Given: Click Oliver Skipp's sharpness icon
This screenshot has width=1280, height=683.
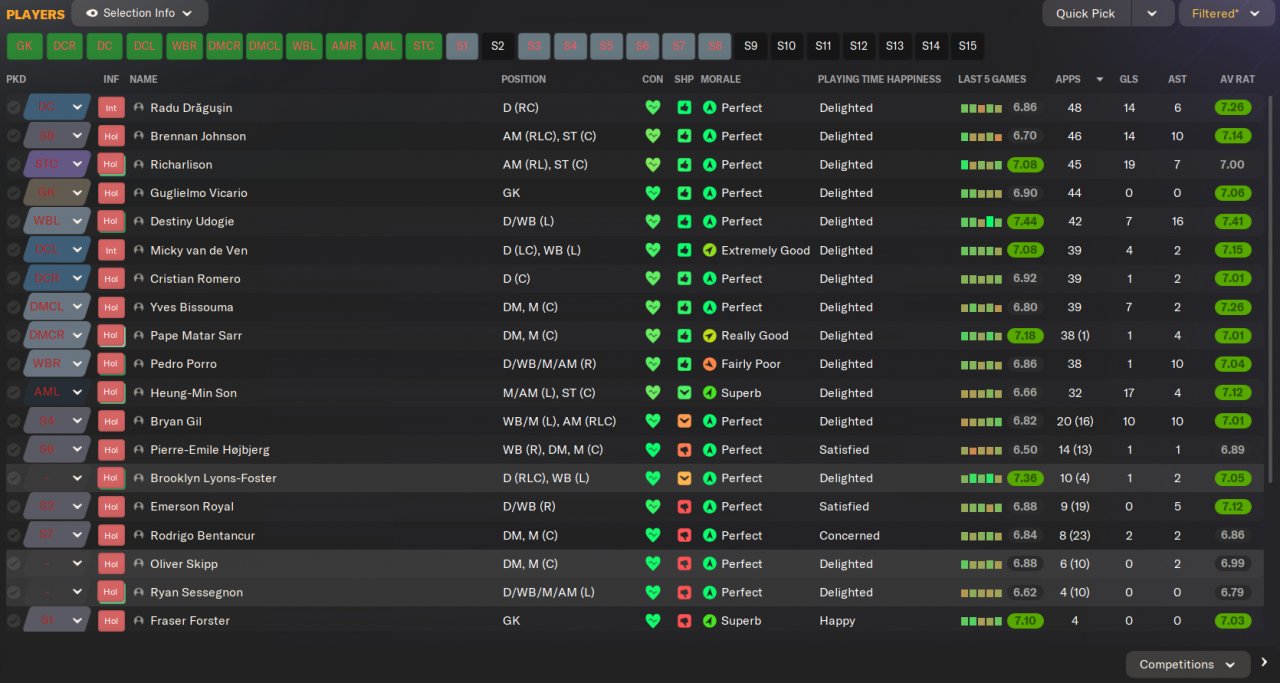Looking at the screenshot, I should (684, 564).
